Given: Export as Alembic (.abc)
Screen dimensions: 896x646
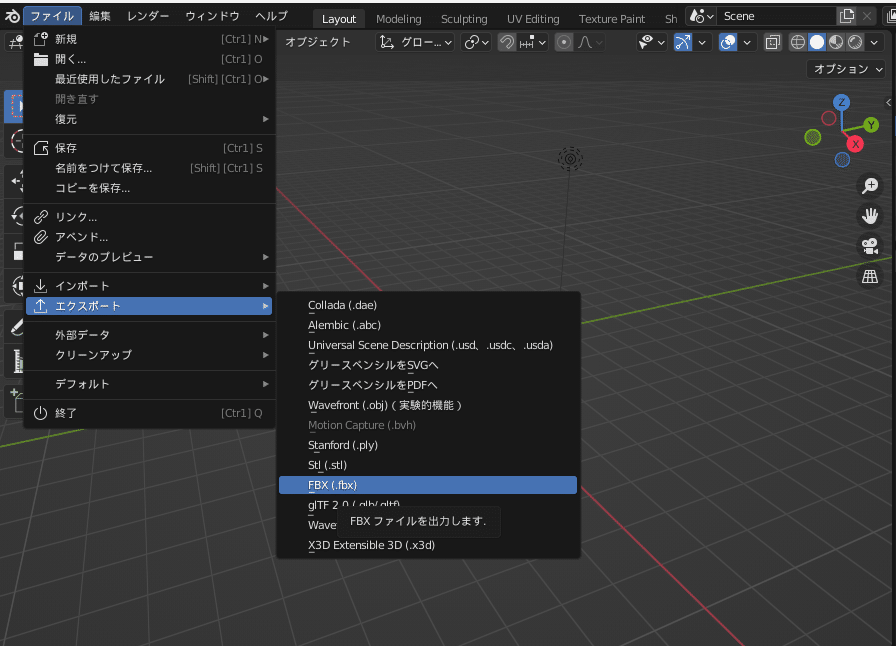Looking at the screenshot, I should click(x=428, y=325).
